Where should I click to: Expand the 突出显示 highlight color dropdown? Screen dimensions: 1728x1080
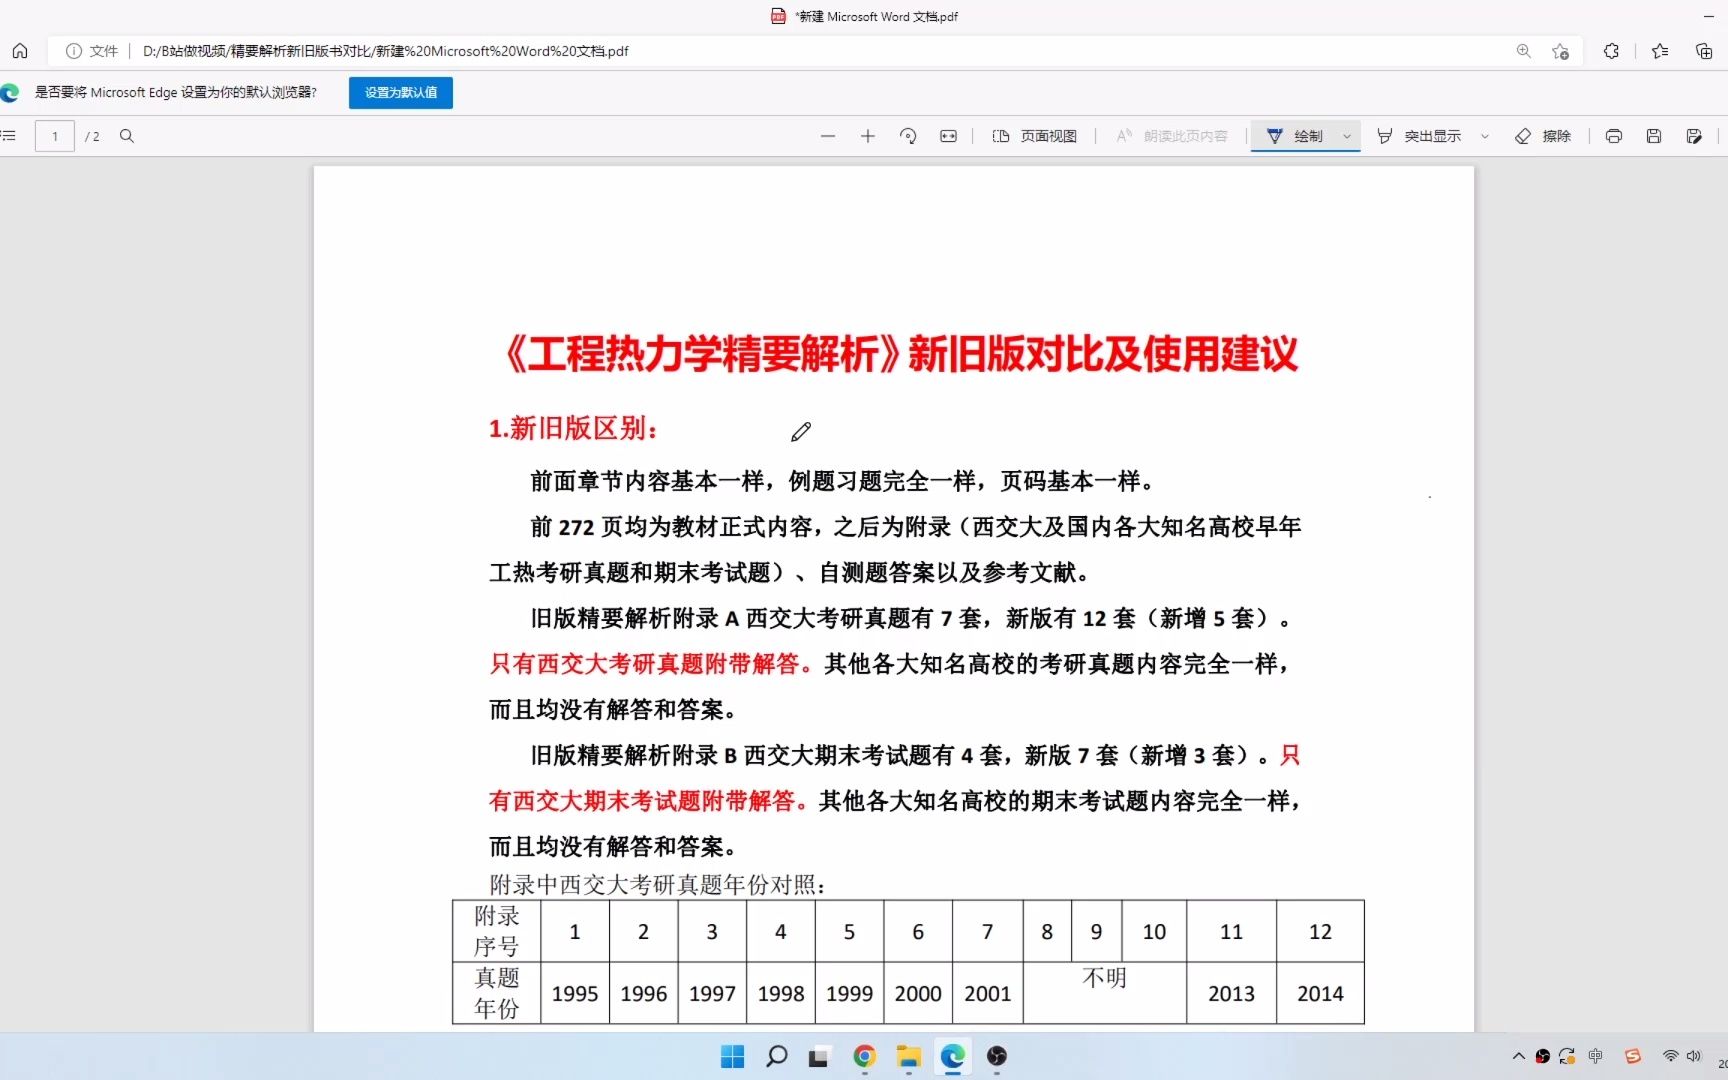pos(1485,136)
